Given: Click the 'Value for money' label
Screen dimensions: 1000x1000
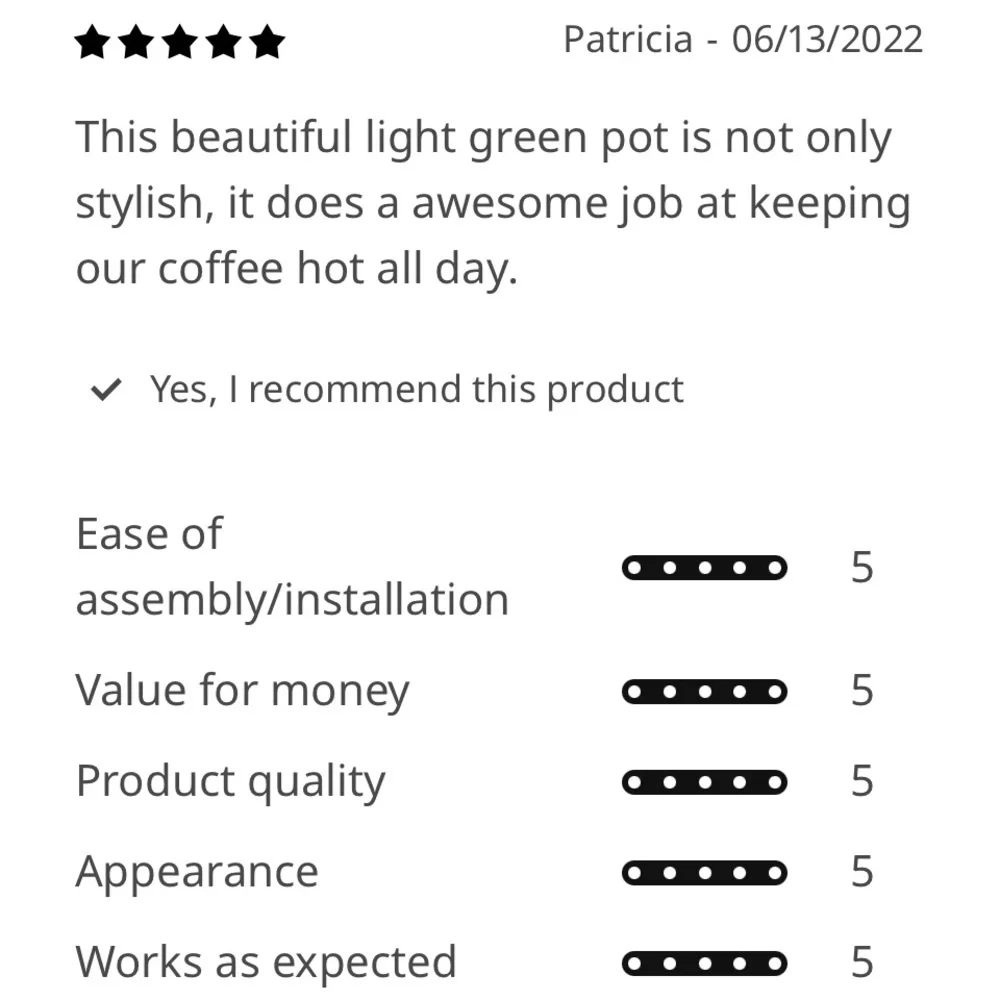Looking at the screenshot, I should point(242,691).
